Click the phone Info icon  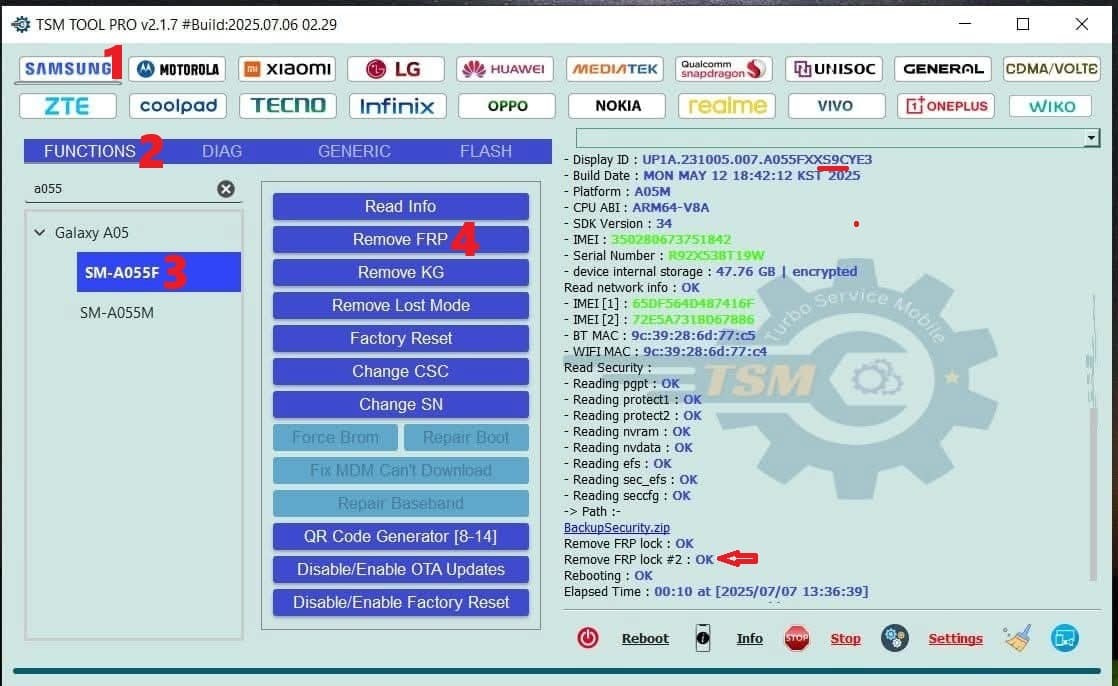702,638
